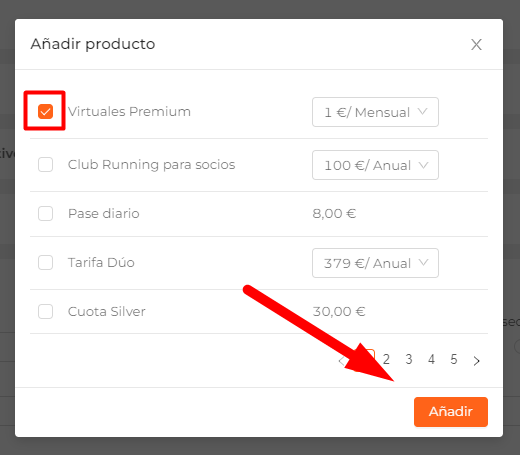This screenshot has width=520, height=455.
Task: Go to the next page arrow
Action: pyautogui.click(x=477, y=360)
